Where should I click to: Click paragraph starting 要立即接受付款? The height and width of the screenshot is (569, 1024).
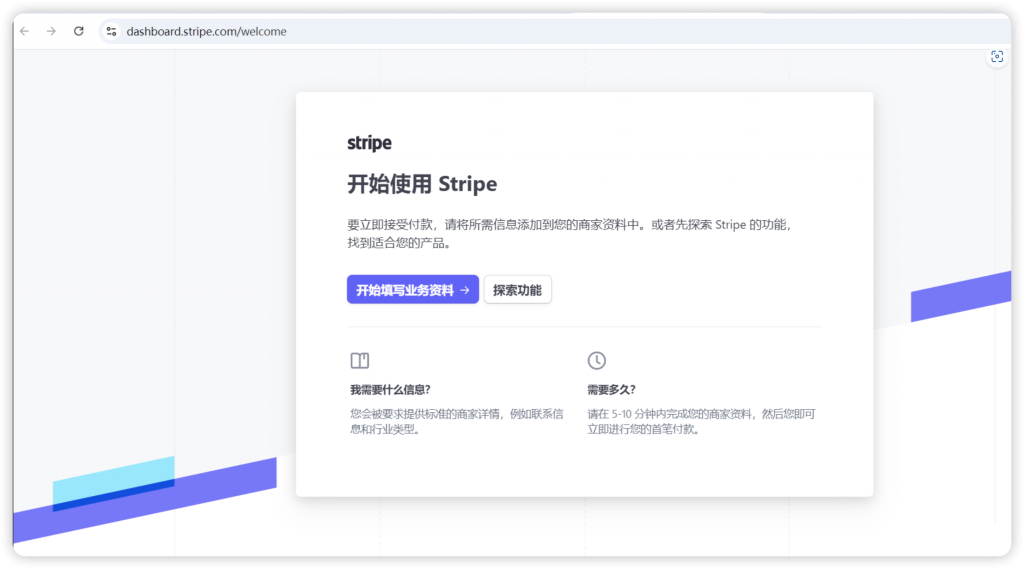coord(569,234)
